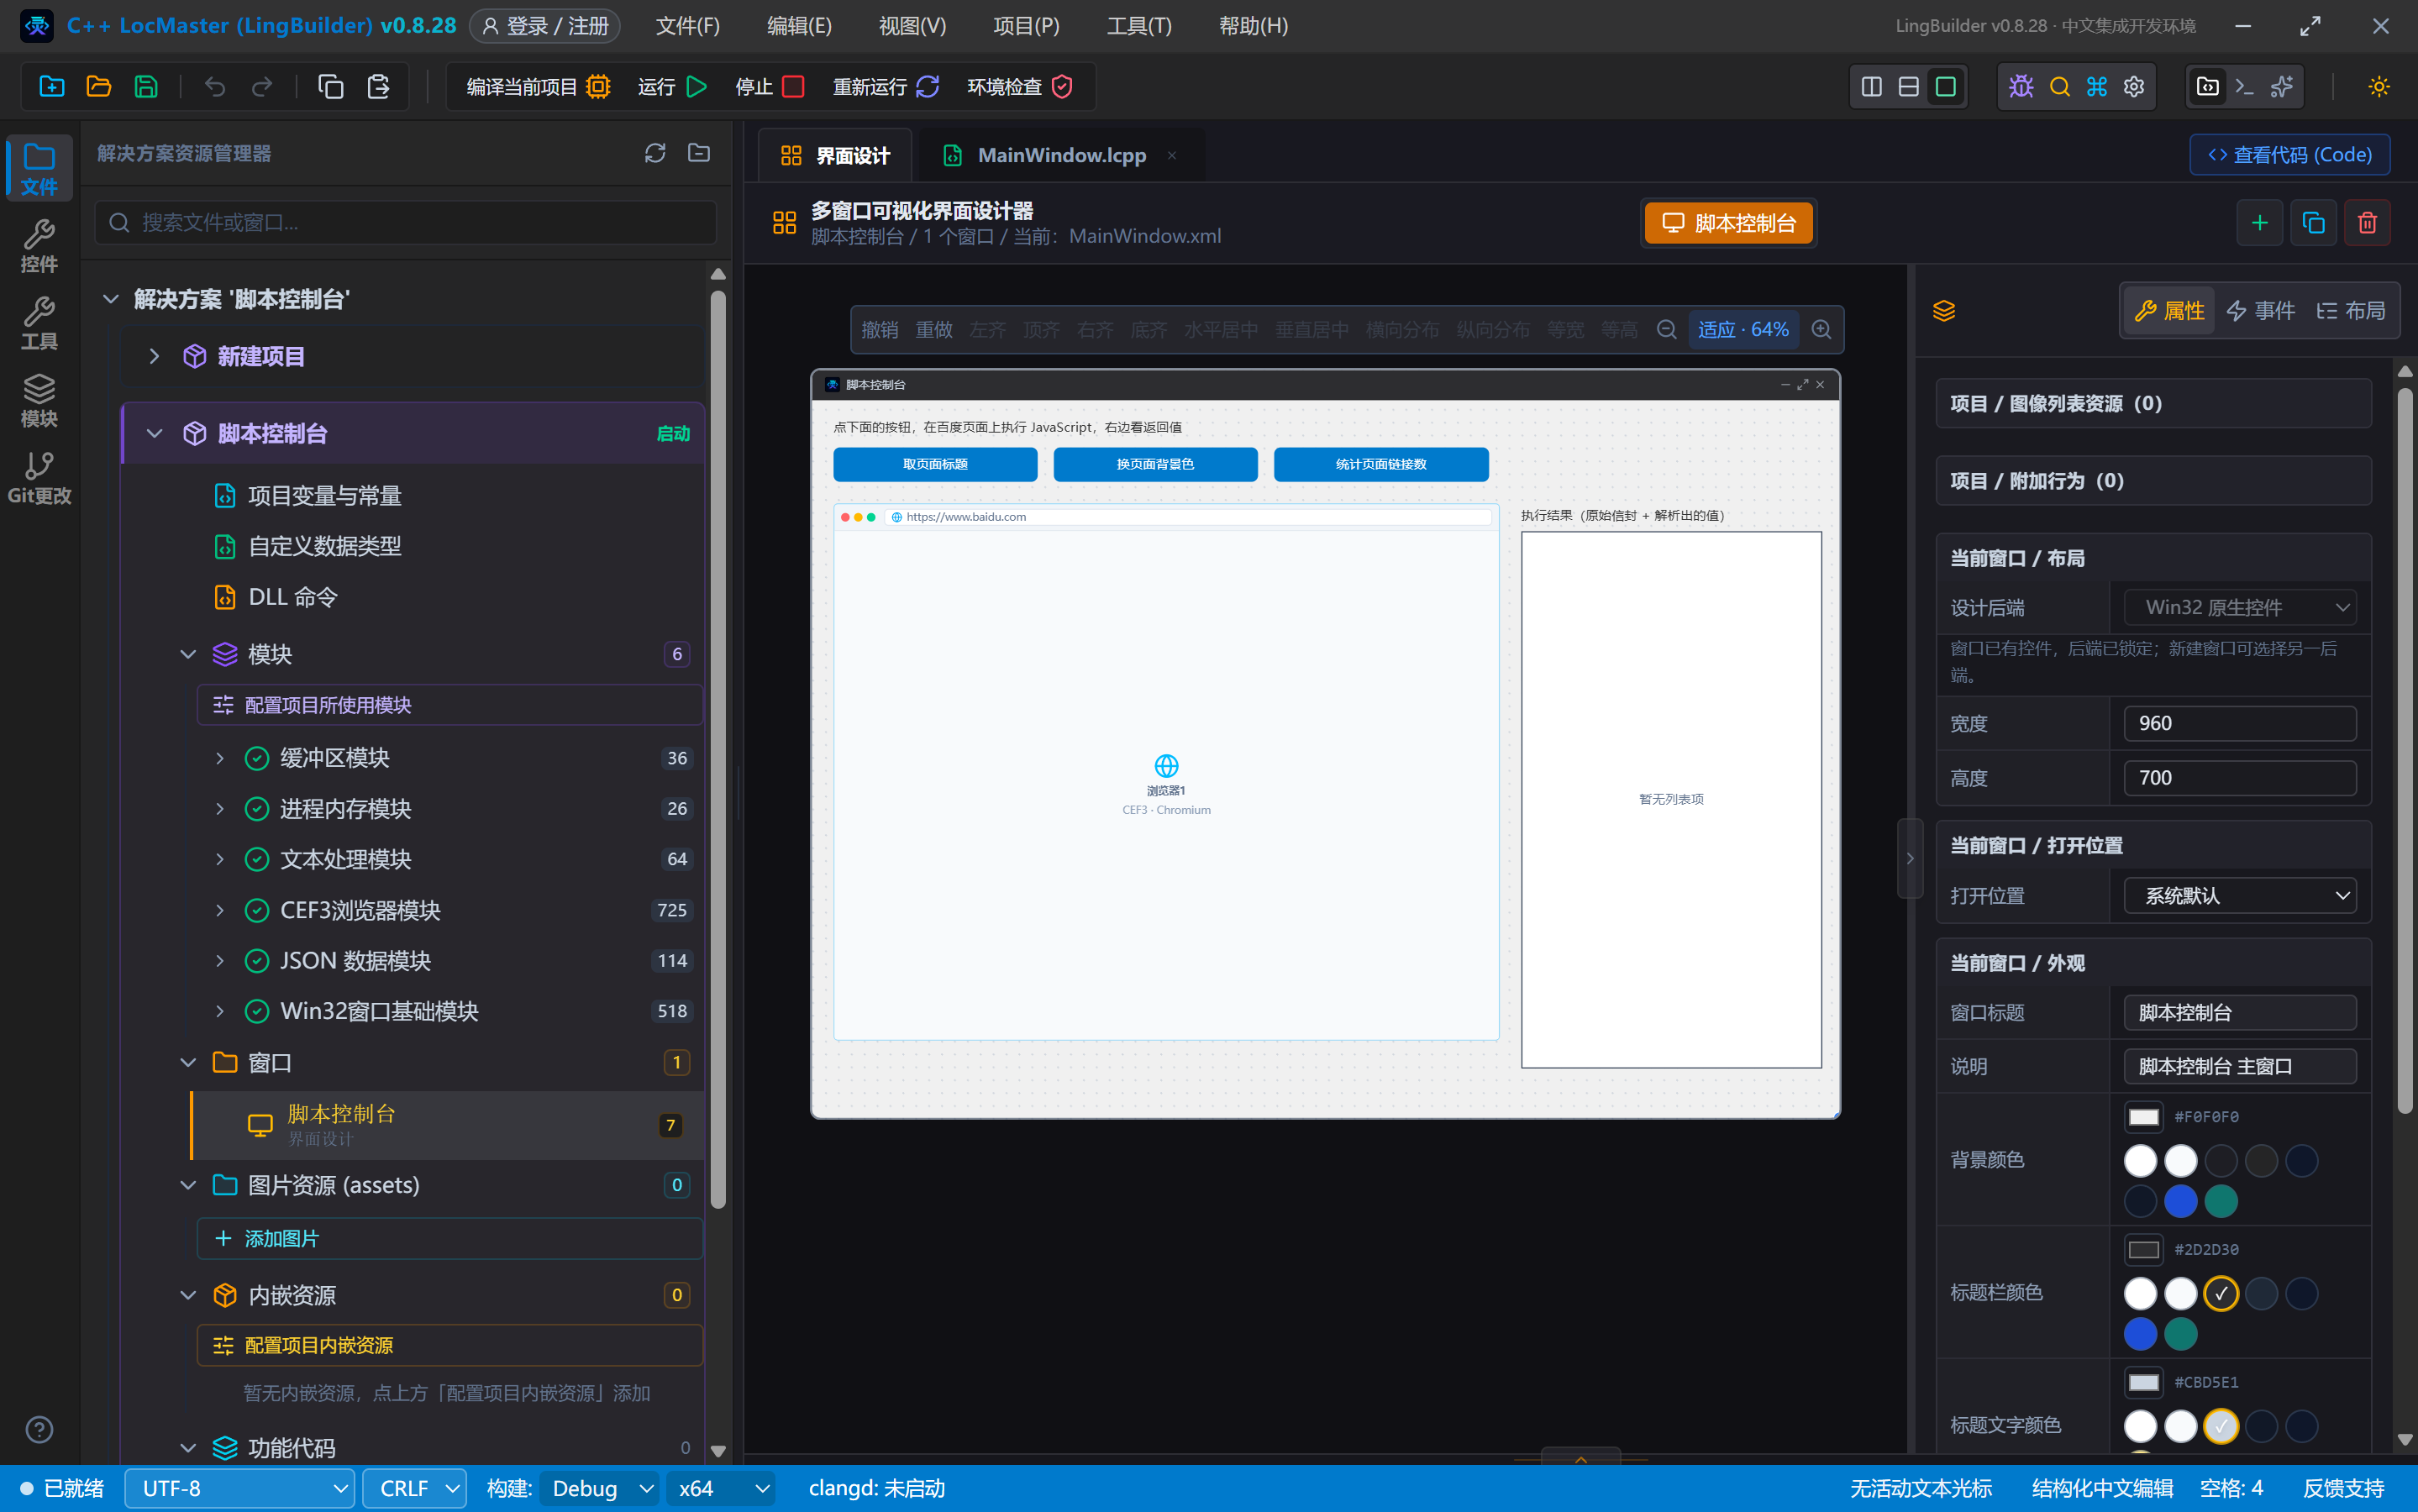Open the 工具(T) menu
The width and height of the screenshot is (2418, 1512).
click(x=1139, y=26)
